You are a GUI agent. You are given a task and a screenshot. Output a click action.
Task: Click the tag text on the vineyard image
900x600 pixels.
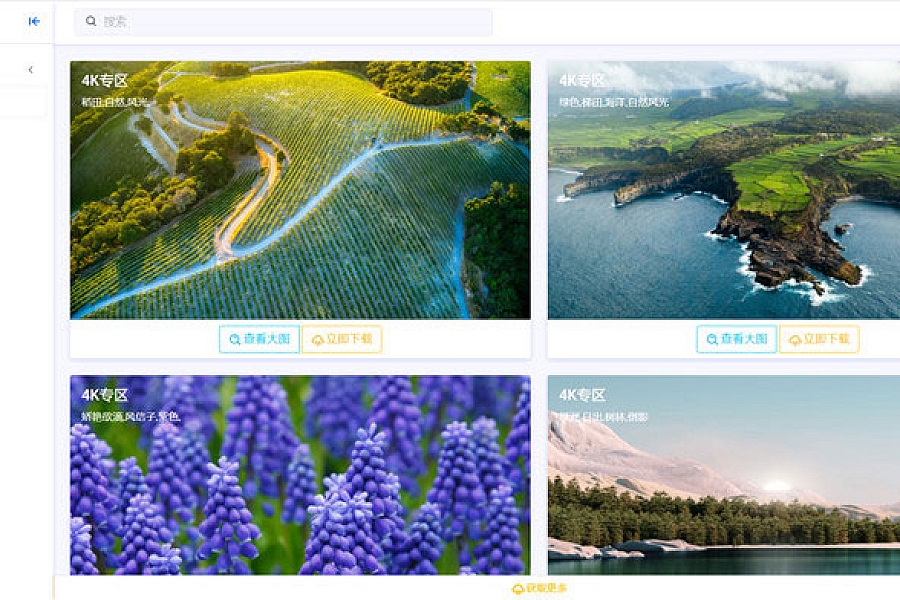(x=114, y=103)
